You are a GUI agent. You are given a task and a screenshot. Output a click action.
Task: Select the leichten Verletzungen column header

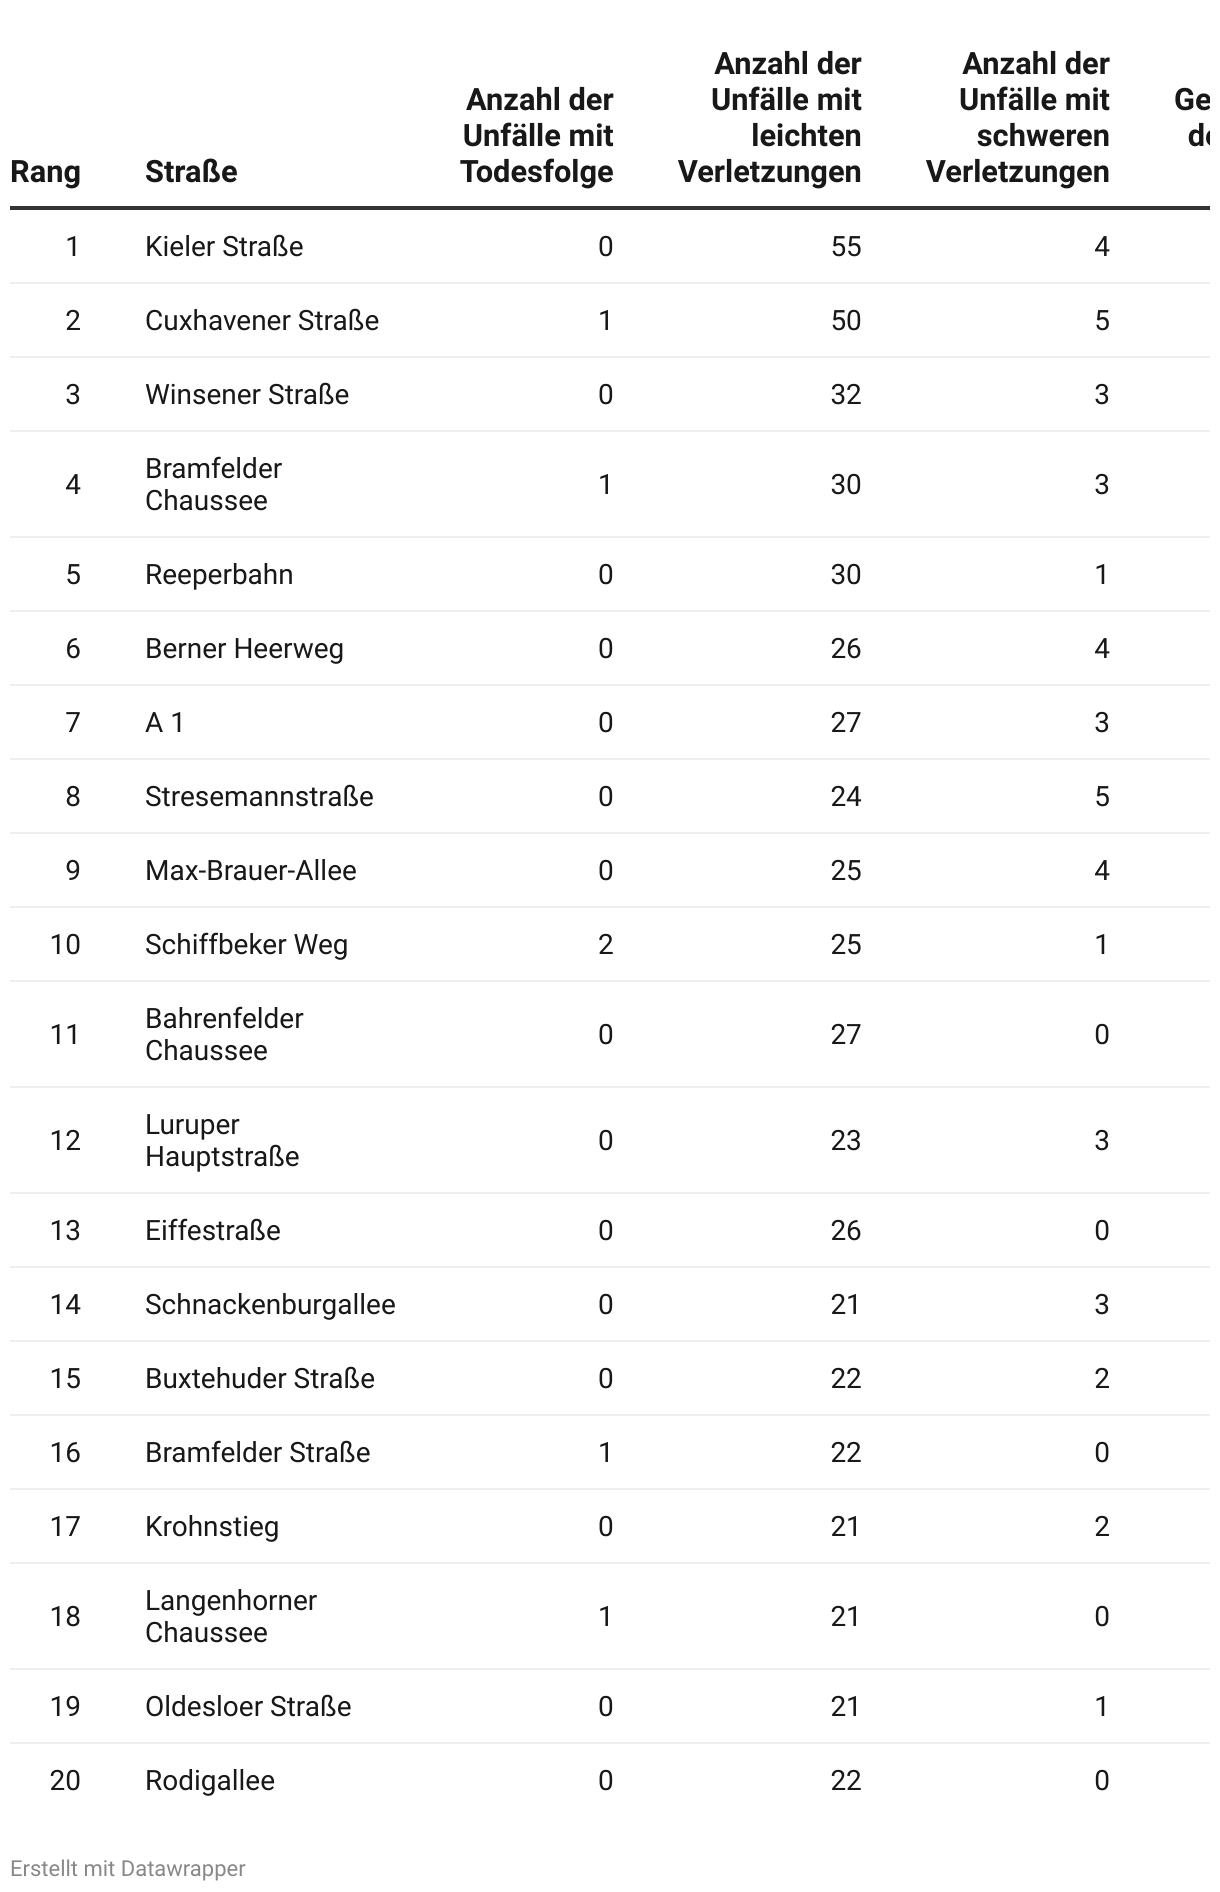(769, 118)
